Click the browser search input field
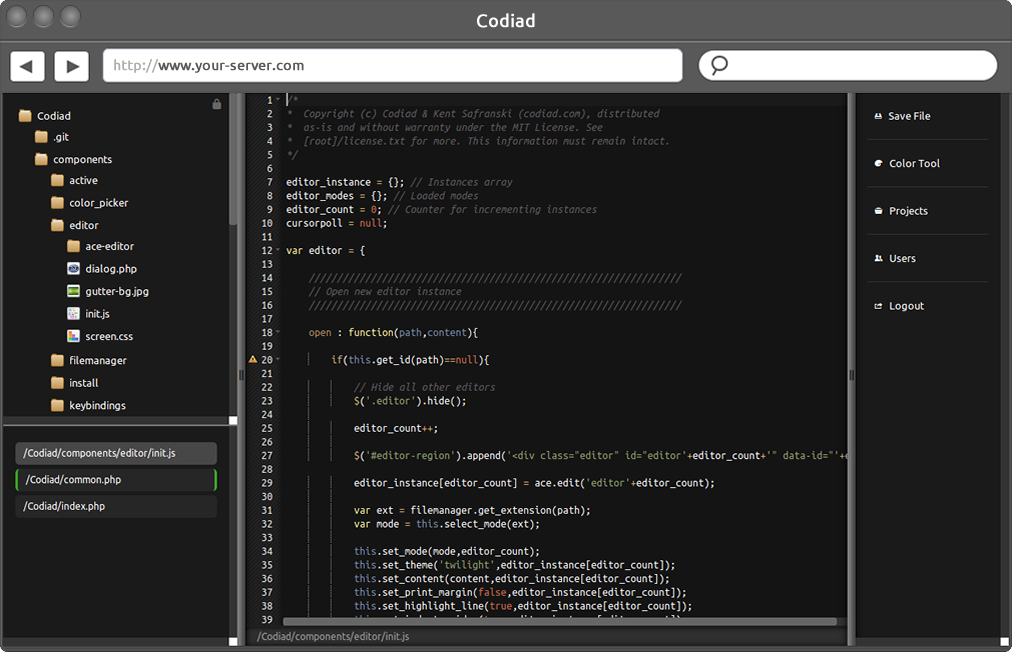Screen dimensions: 1012x652 coord(848,65)
